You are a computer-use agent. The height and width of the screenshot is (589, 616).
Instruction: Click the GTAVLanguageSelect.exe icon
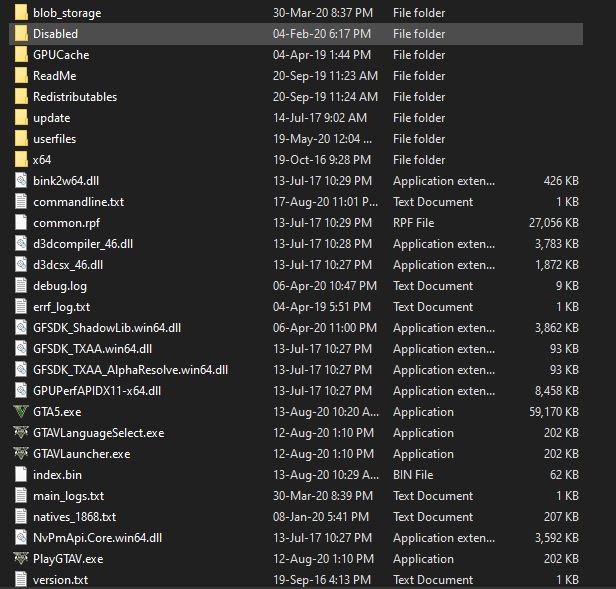pos(21,433)
